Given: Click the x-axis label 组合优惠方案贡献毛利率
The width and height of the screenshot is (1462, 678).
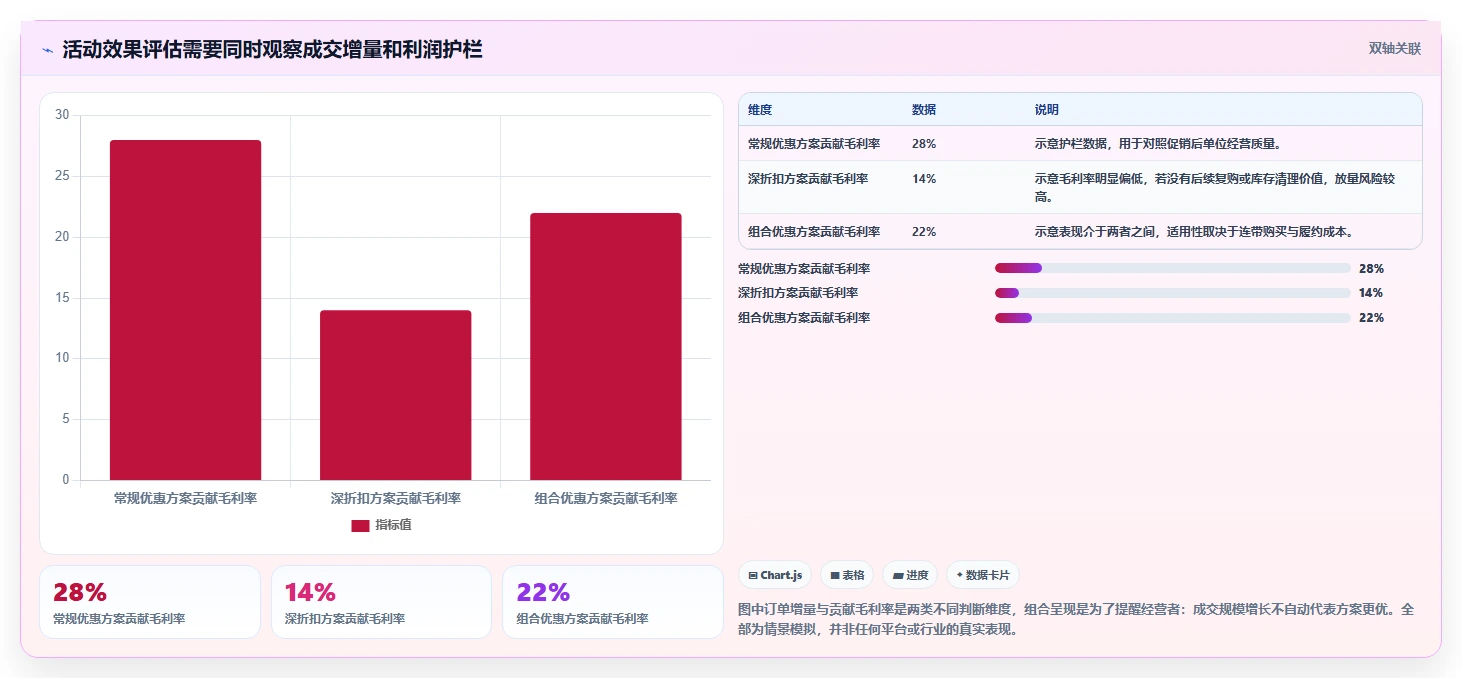Looking at the screenshot, I should (606, 498).
